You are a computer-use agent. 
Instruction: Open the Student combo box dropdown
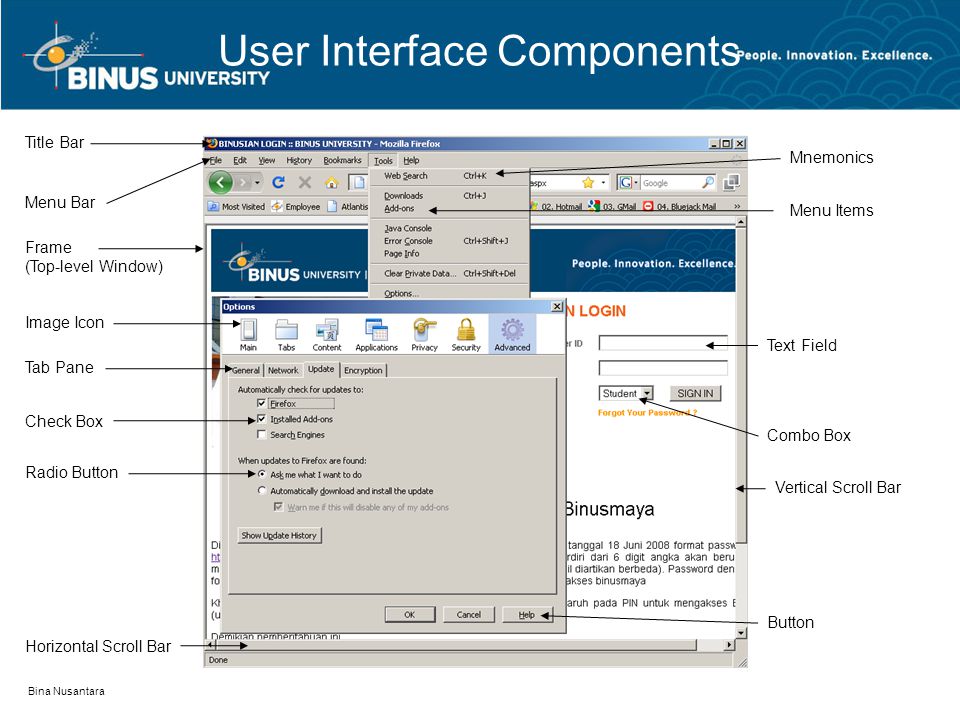[x=648, y=393]
